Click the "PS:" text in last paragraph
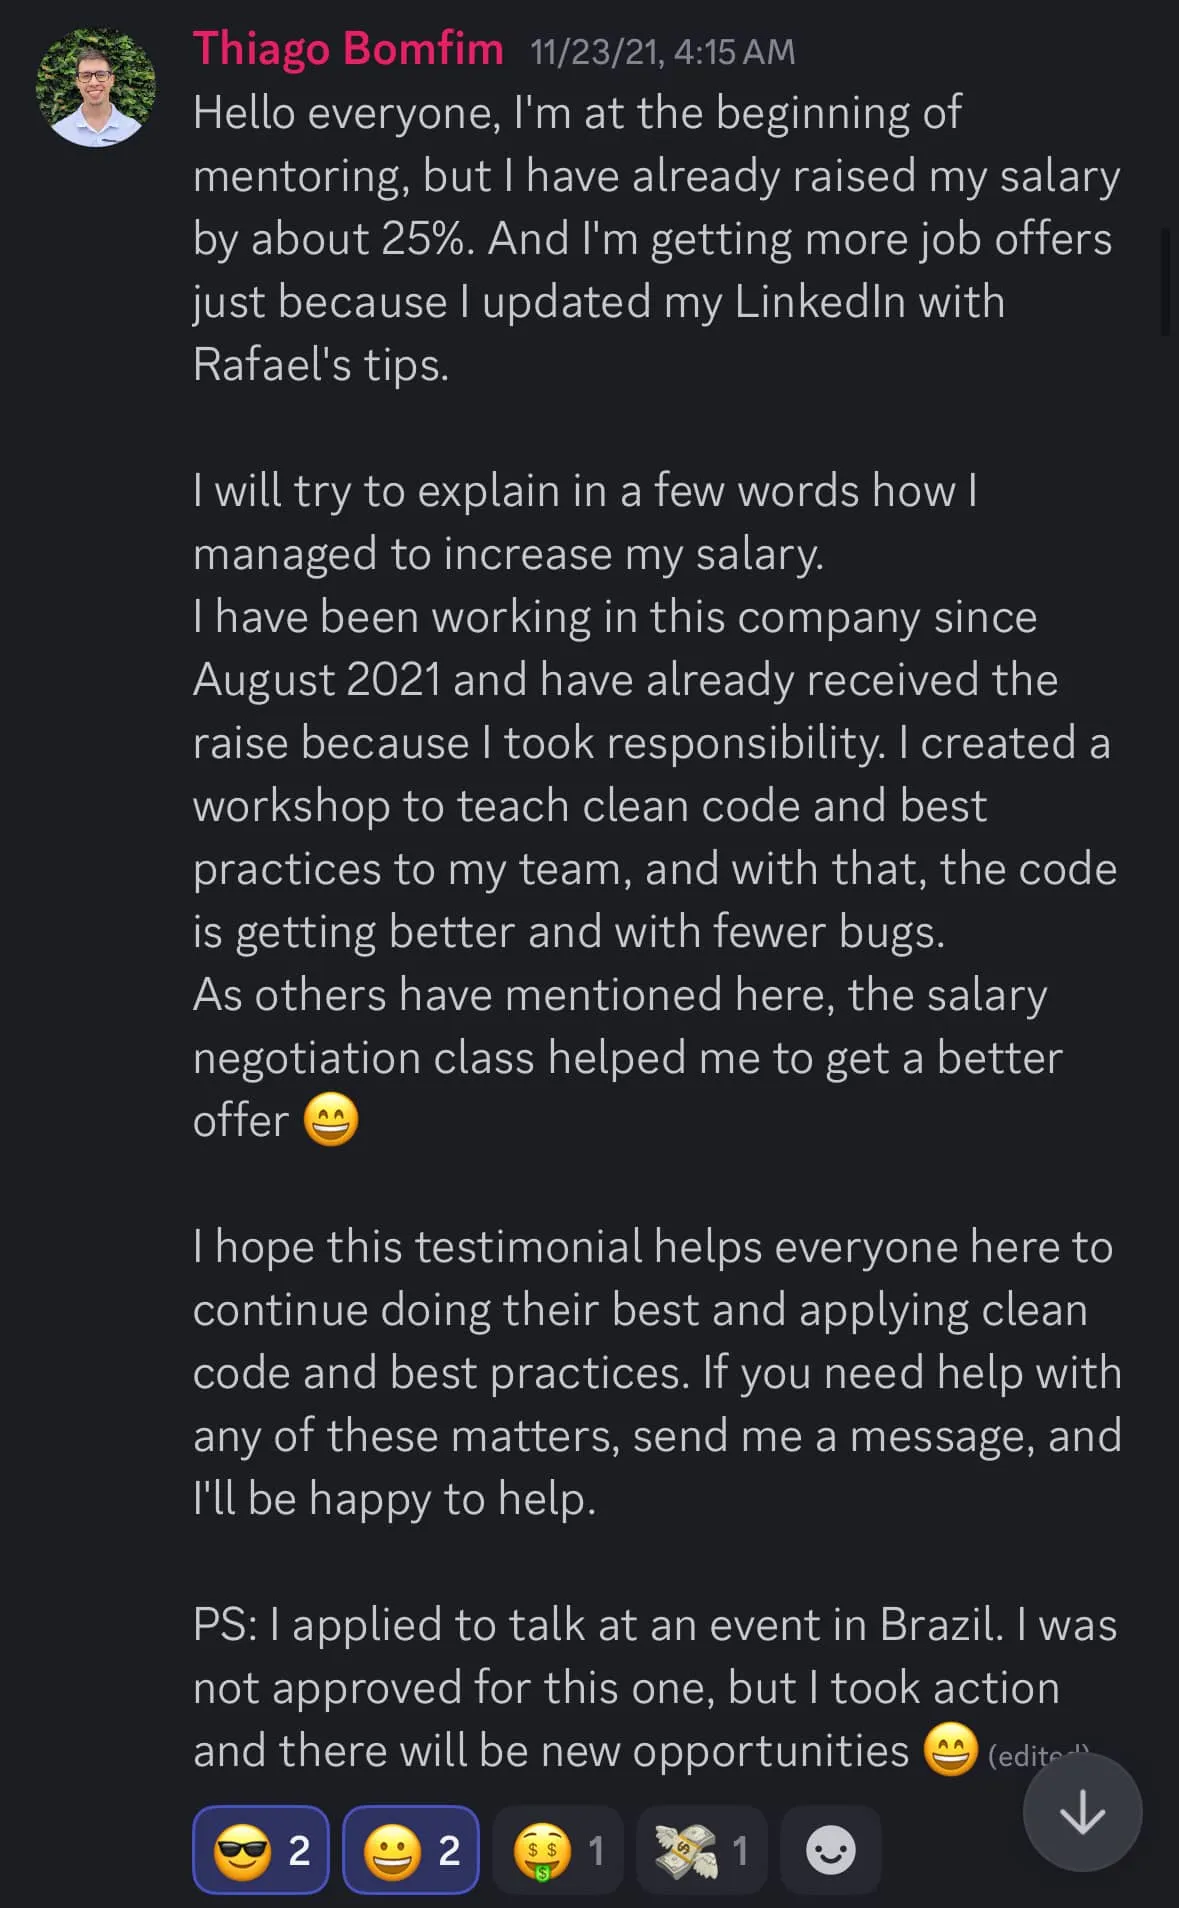The height and width of the screenshot is (1908, 1179). [x=226, y=1625]
